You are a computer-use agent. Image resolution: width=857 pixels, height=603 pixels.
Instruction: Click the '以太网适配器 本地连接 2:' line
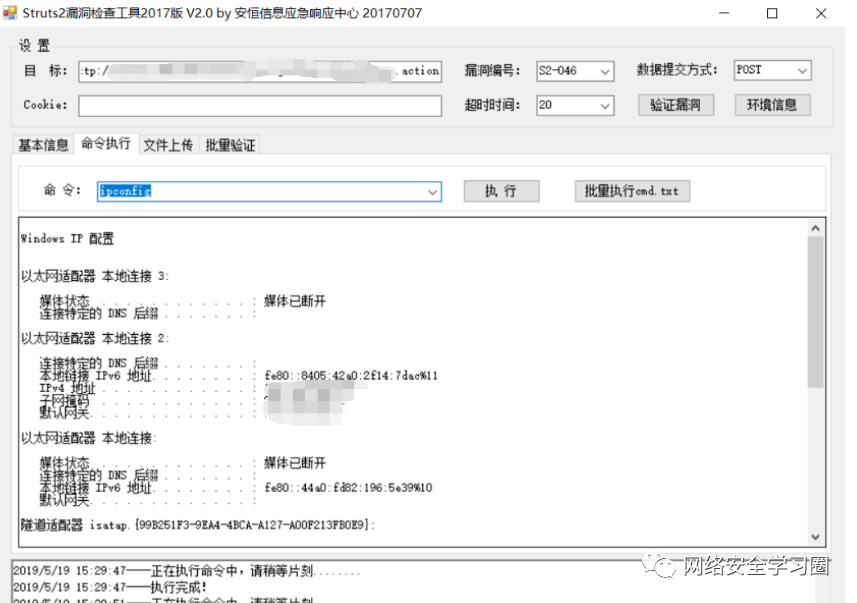click(95, 338)
